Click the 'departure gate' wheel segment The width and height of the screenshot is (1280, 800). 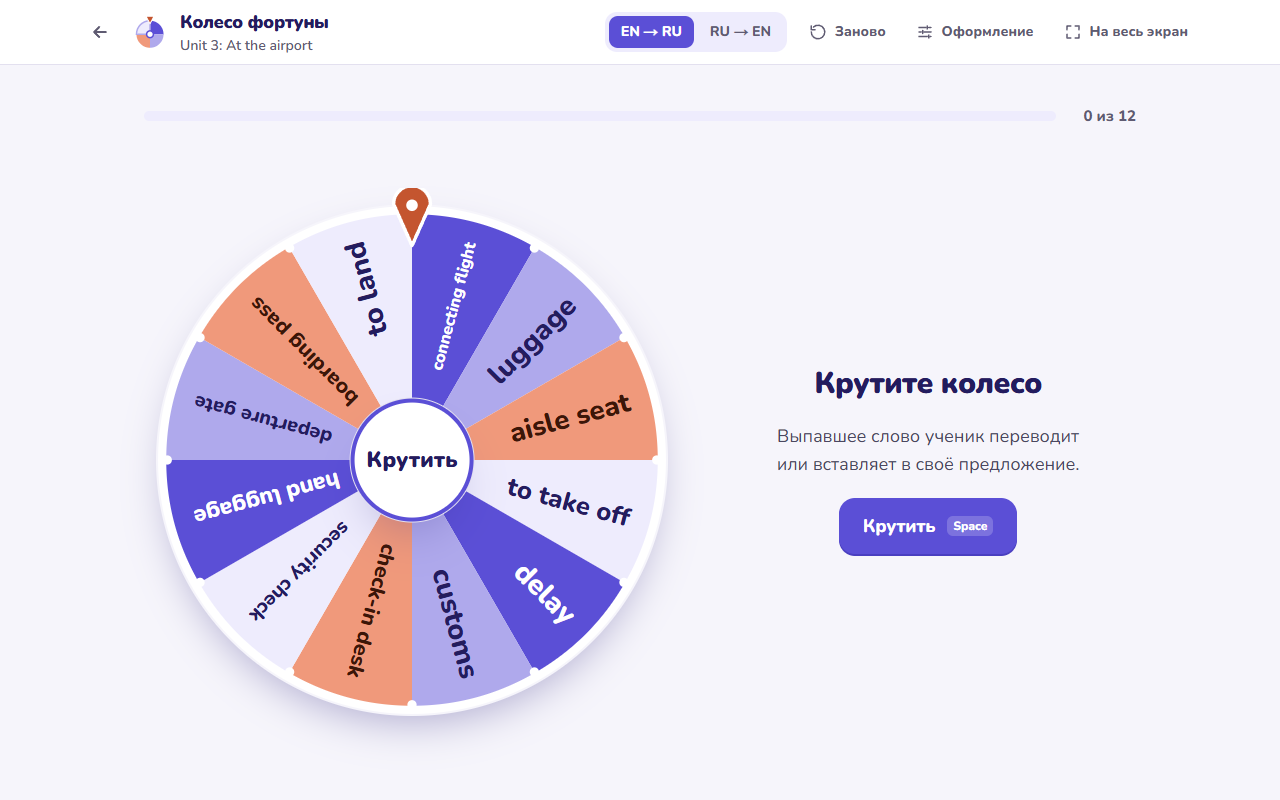point(263,418)
